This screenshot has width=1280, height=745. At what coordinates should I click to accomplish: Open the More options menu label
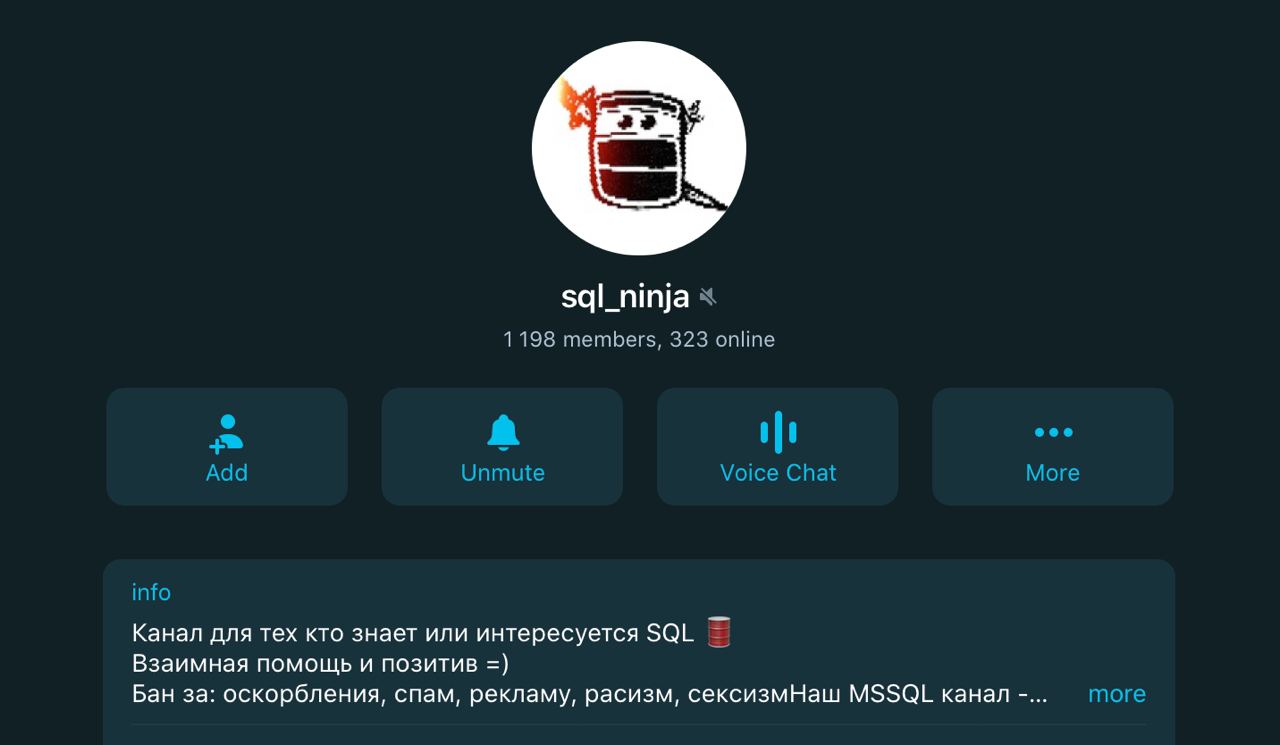pyautogui.click(x=1053, y=473)
